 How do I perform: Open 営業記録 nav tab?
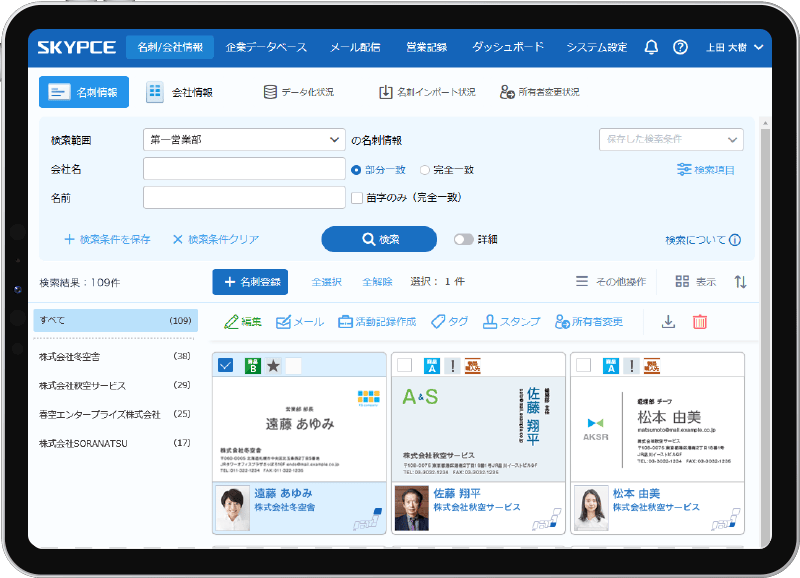pos(427,47)
